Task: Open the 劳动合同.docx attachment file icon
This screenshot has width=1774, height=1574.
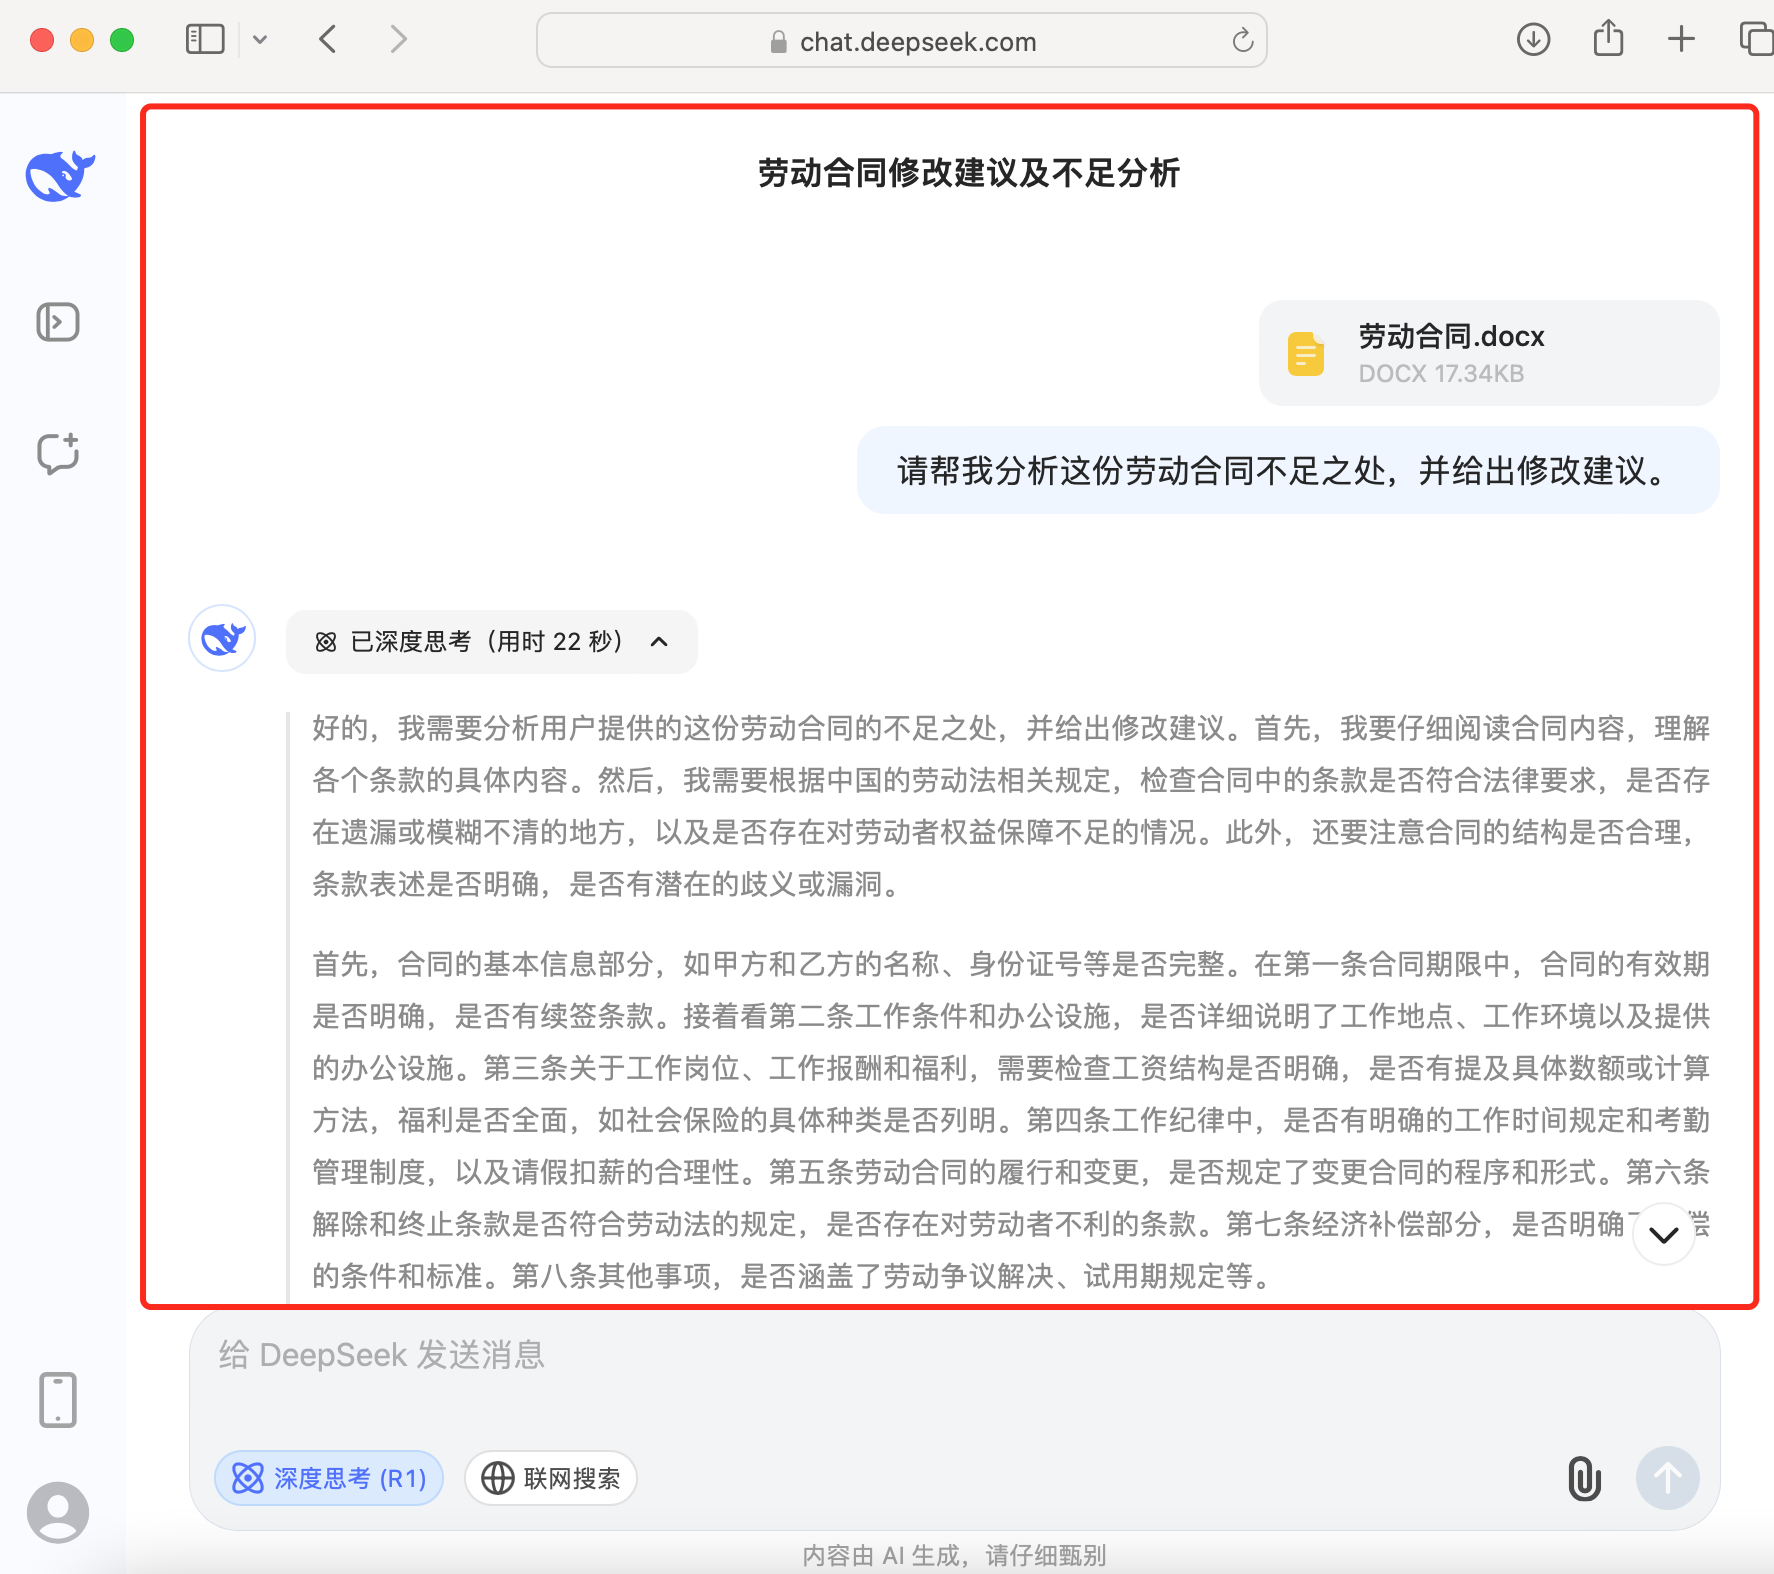Action: pos(1306,353)
